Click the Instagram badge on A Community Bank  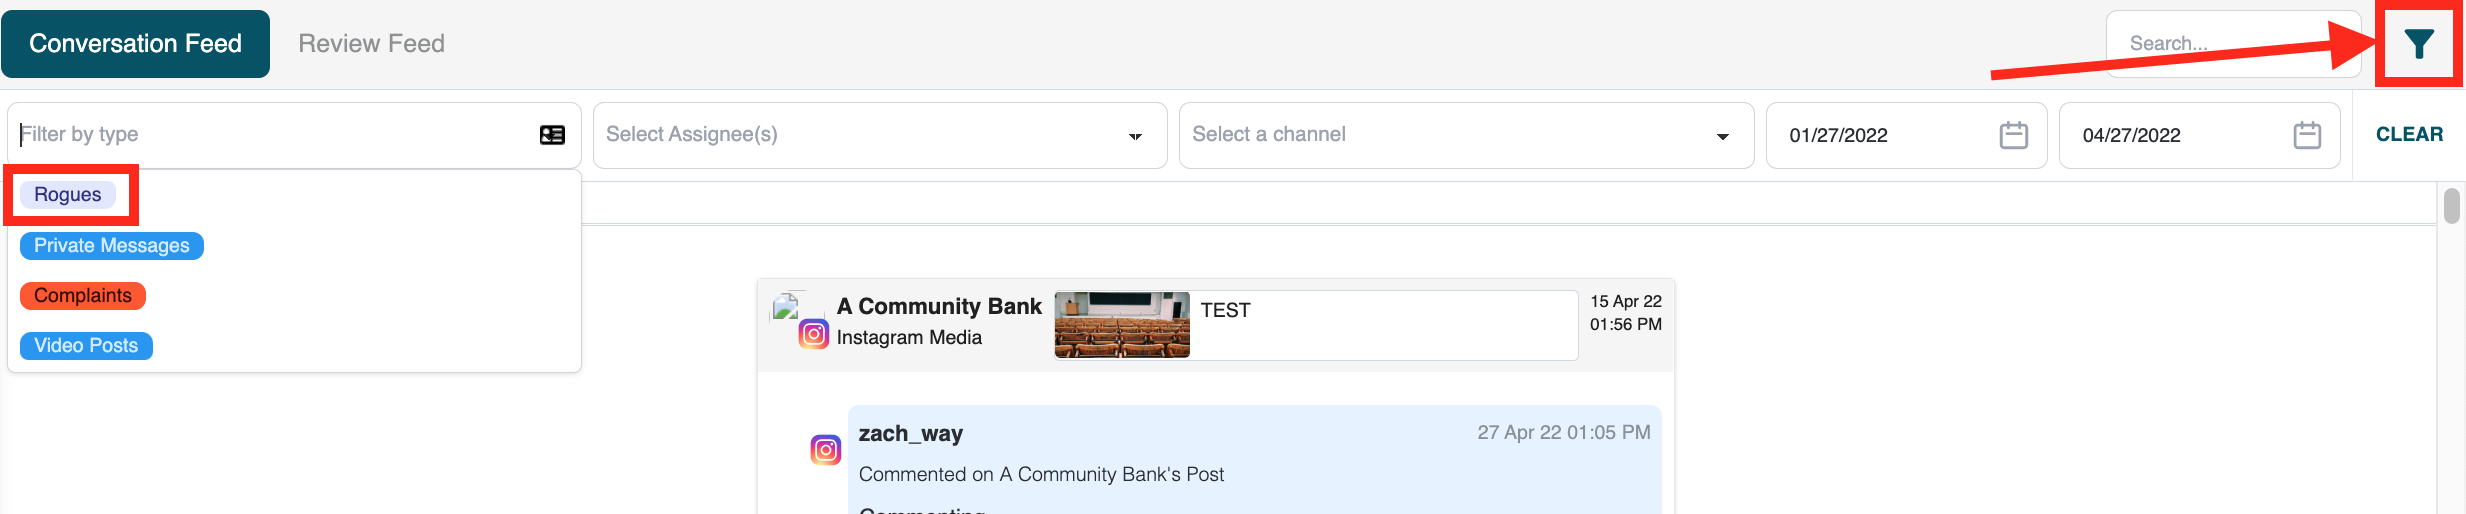pyautogui.click(x=813, y=334)
